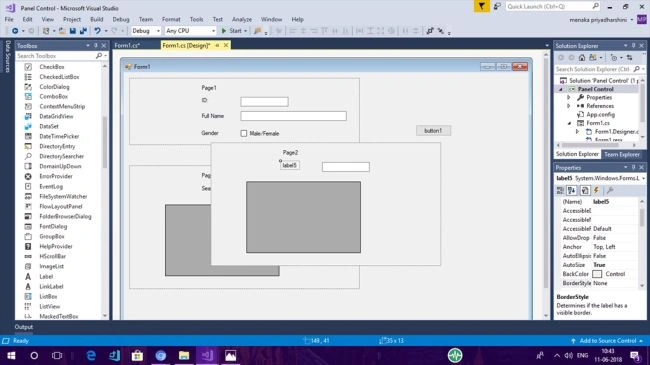Select the CheckBox control in Toolbox
The image size is (650, 365).
[51, 67]
